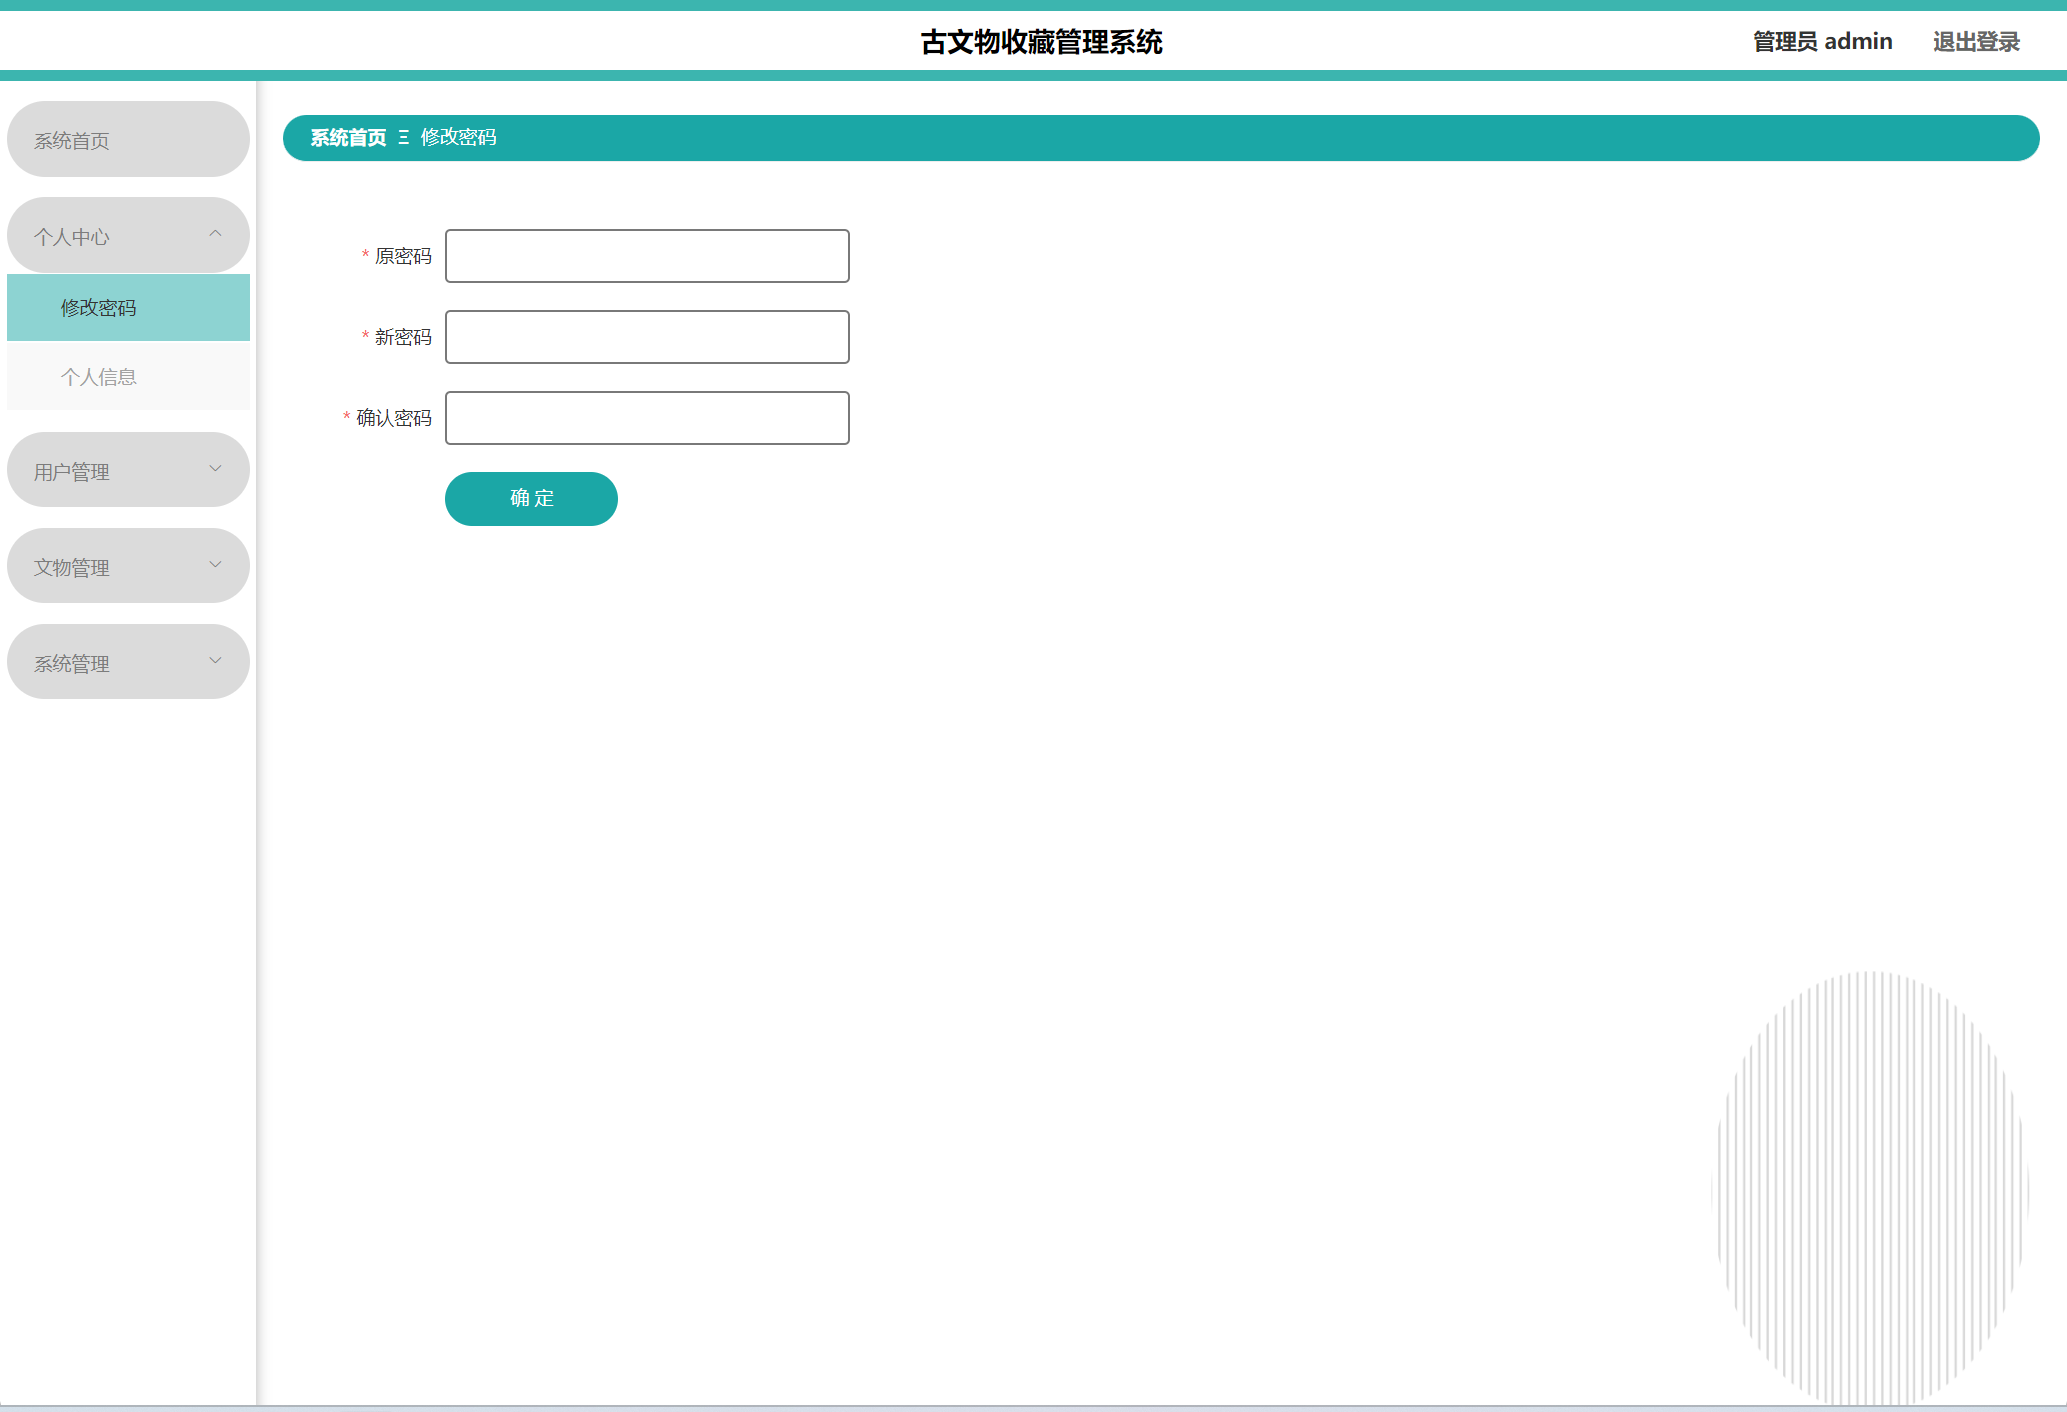Expand the 用户管理 chevron arrow
2067x1412 pixels.
(x=215, y=469)
